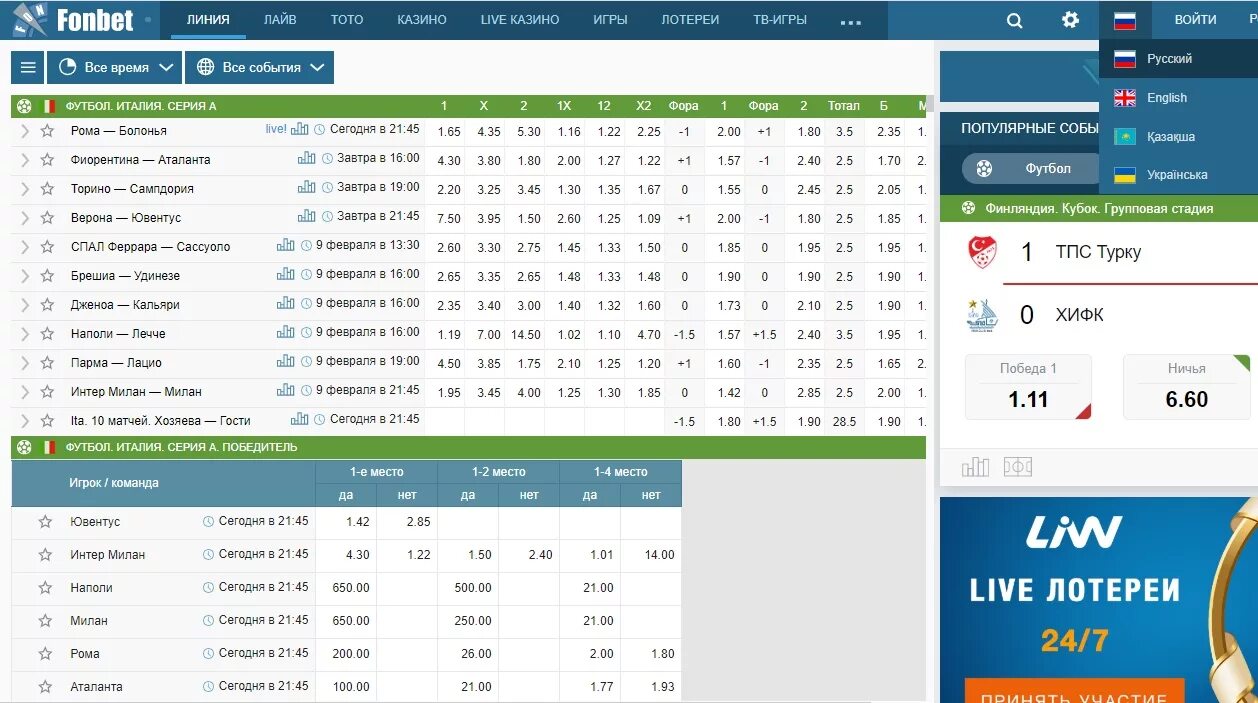Click odds 14.50 for Лечче win
This screenshot has height=703, width=1258.
pyautogui.click(x=526, y=334)
